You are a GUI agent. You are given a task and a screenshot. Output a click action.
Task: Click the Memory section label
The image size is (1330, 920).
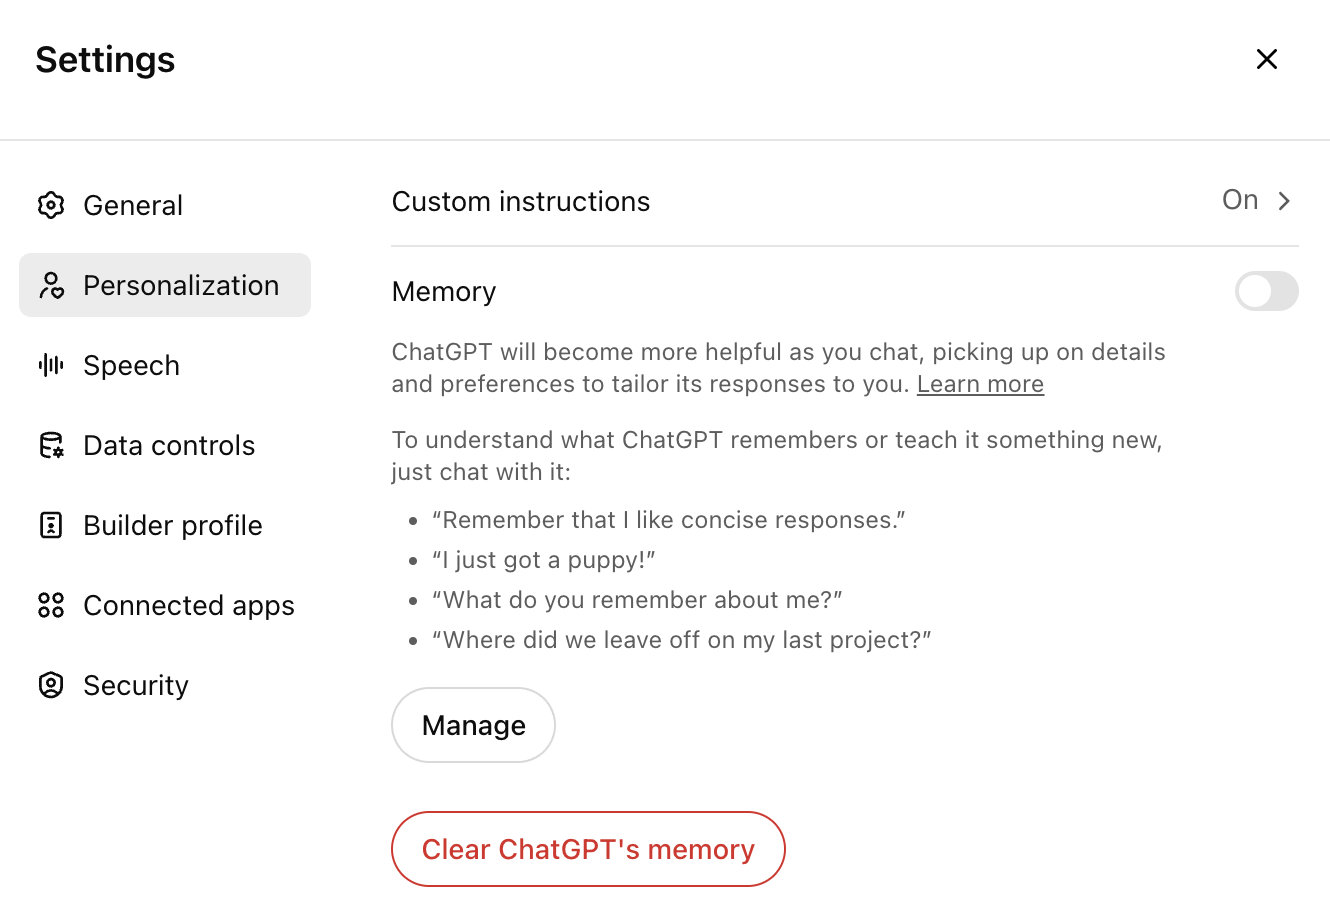click(x=444, y=291)
